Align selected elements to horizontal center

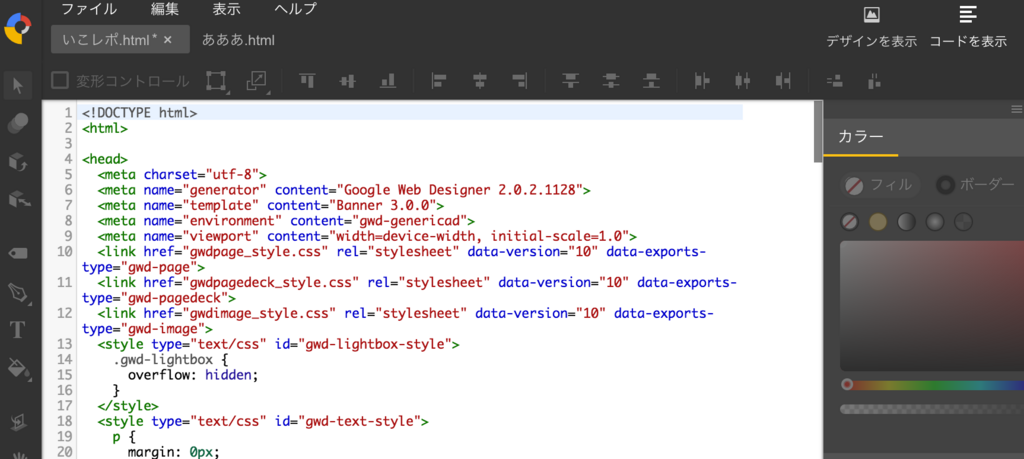tap(480, 81)
